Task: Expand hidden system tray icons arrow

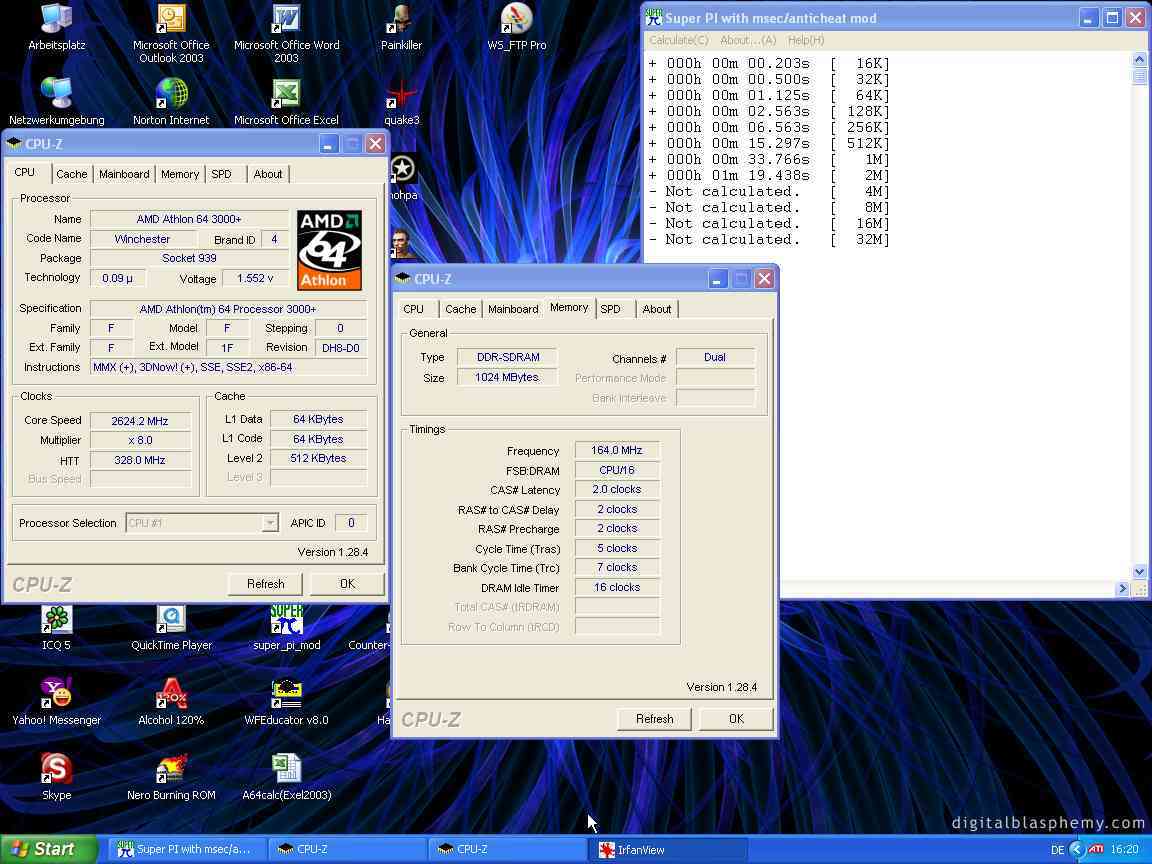Action: tap(1077, 849)
